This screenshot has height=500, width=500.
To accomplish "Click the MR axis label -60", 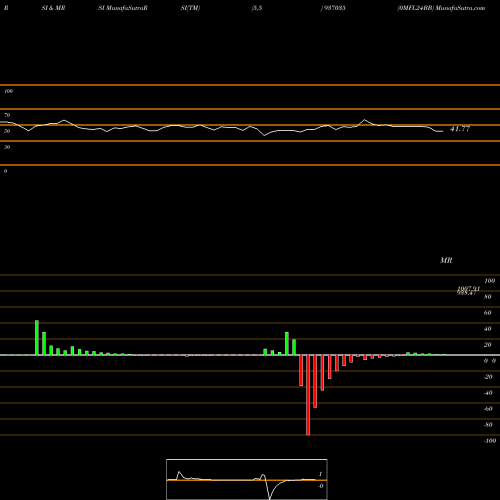I will [x=488, y=409].
